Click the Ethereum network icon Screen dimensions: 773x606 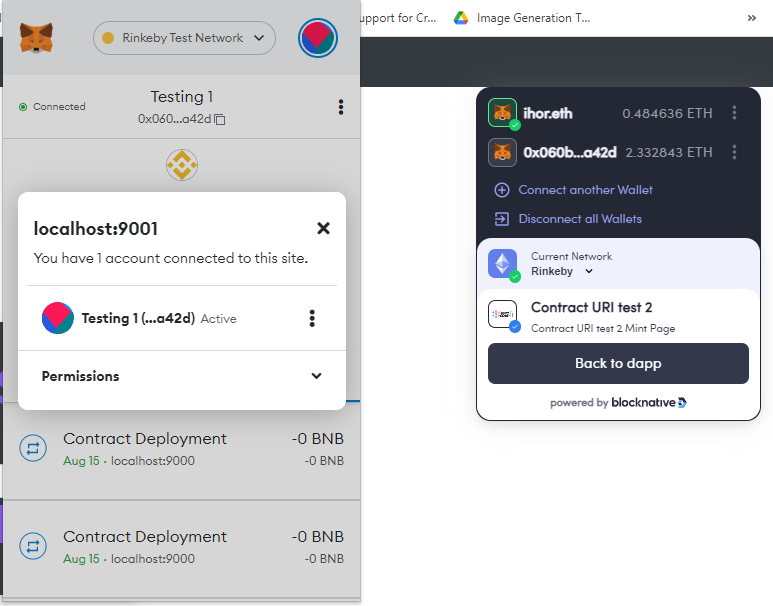[x=502, y=264]
